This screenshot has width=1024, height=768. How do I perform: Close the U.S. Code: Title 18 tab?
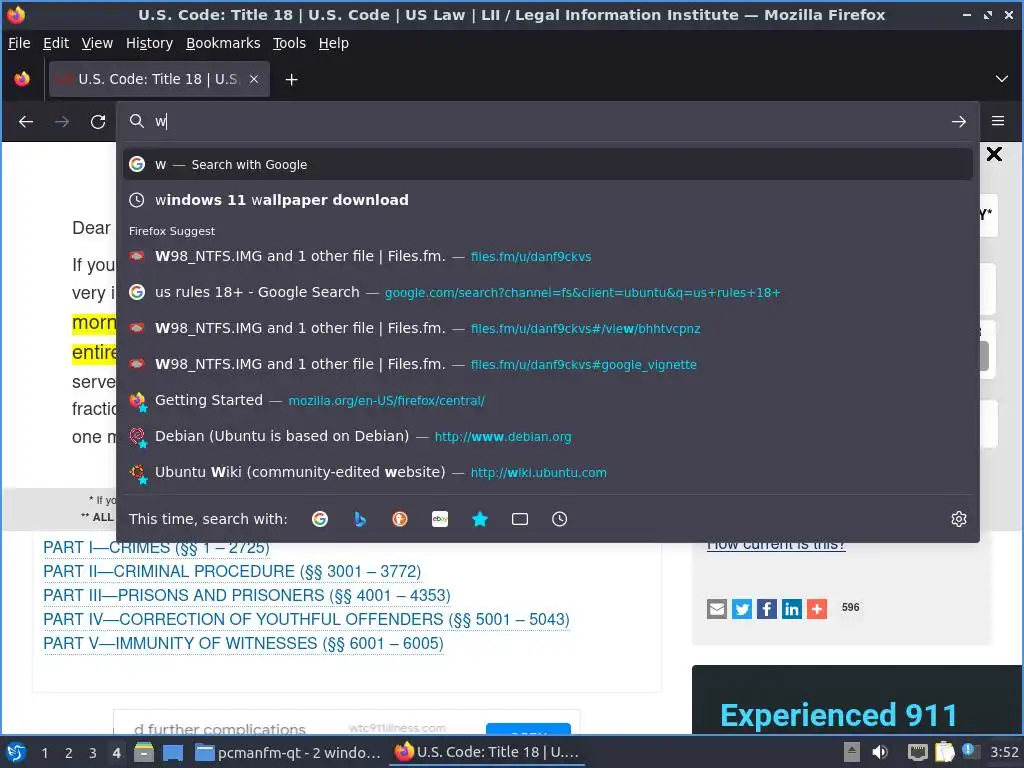254,79
